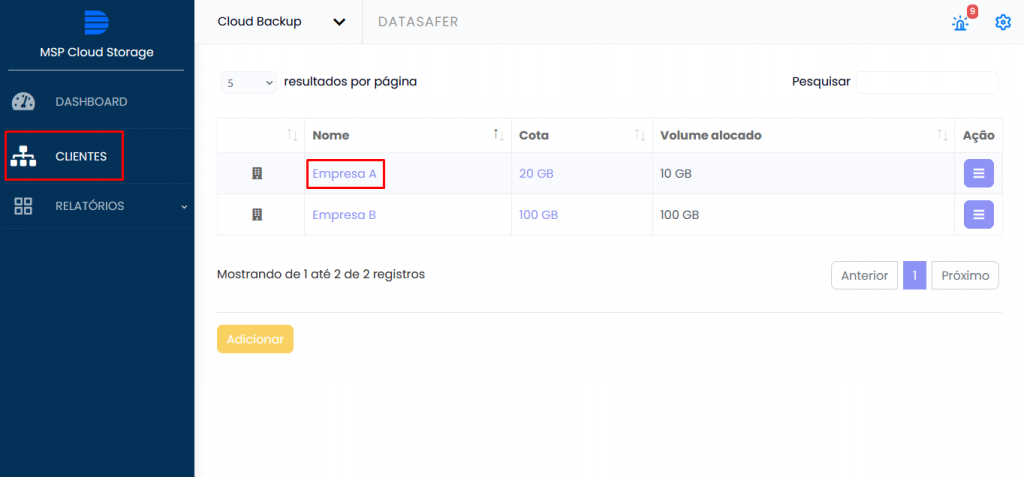
Task: Click the MSP Cloud Storage logo icon
Action: 96,22
